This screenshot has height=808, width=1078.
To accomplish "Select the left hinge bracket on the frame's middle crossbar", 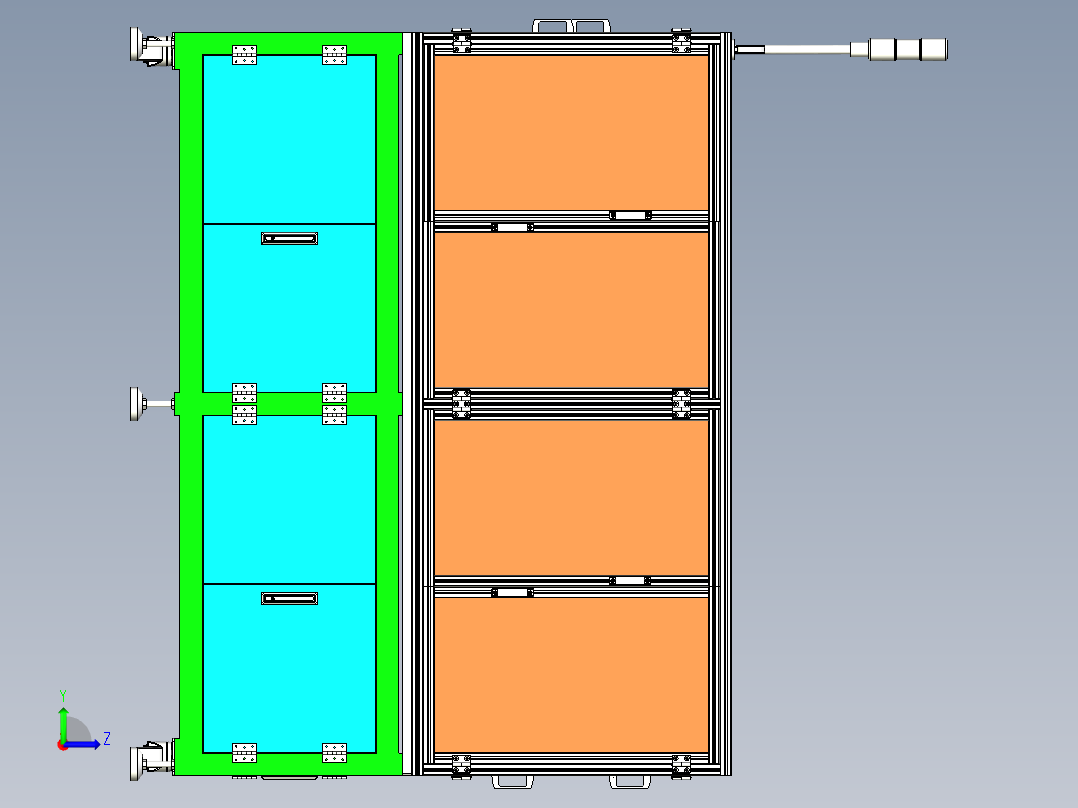I will (461, 404).
